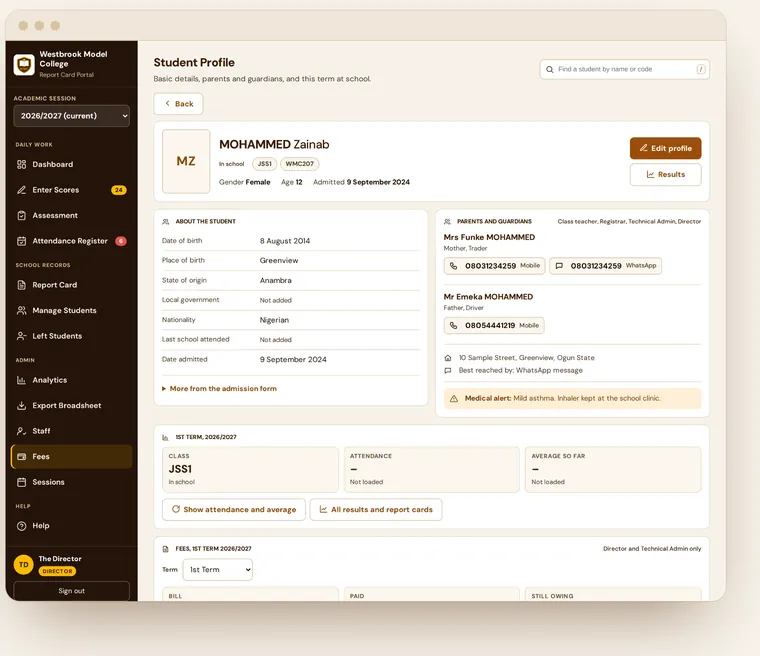Click the Report Card document icon
Image resolution: width=760 pixels, height=656 pixels.
[21, 285]
